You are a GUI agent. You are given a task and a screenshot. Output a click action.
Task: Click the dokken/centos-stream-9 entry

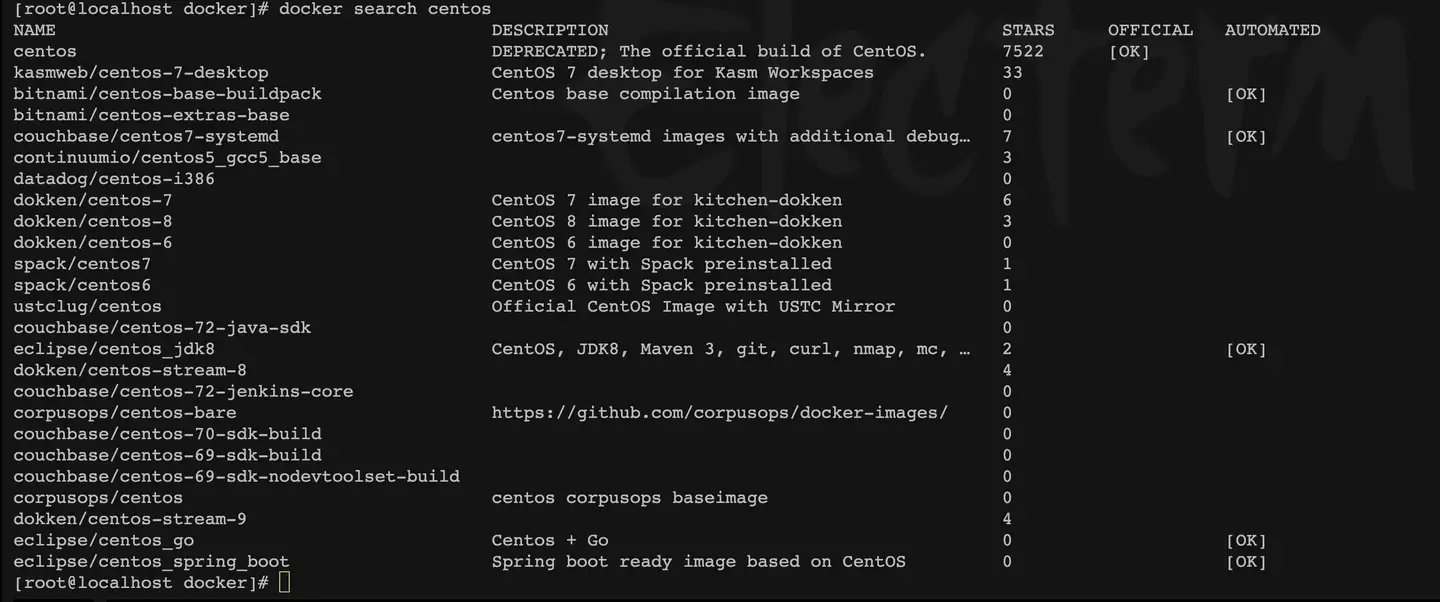click(130, 519)
